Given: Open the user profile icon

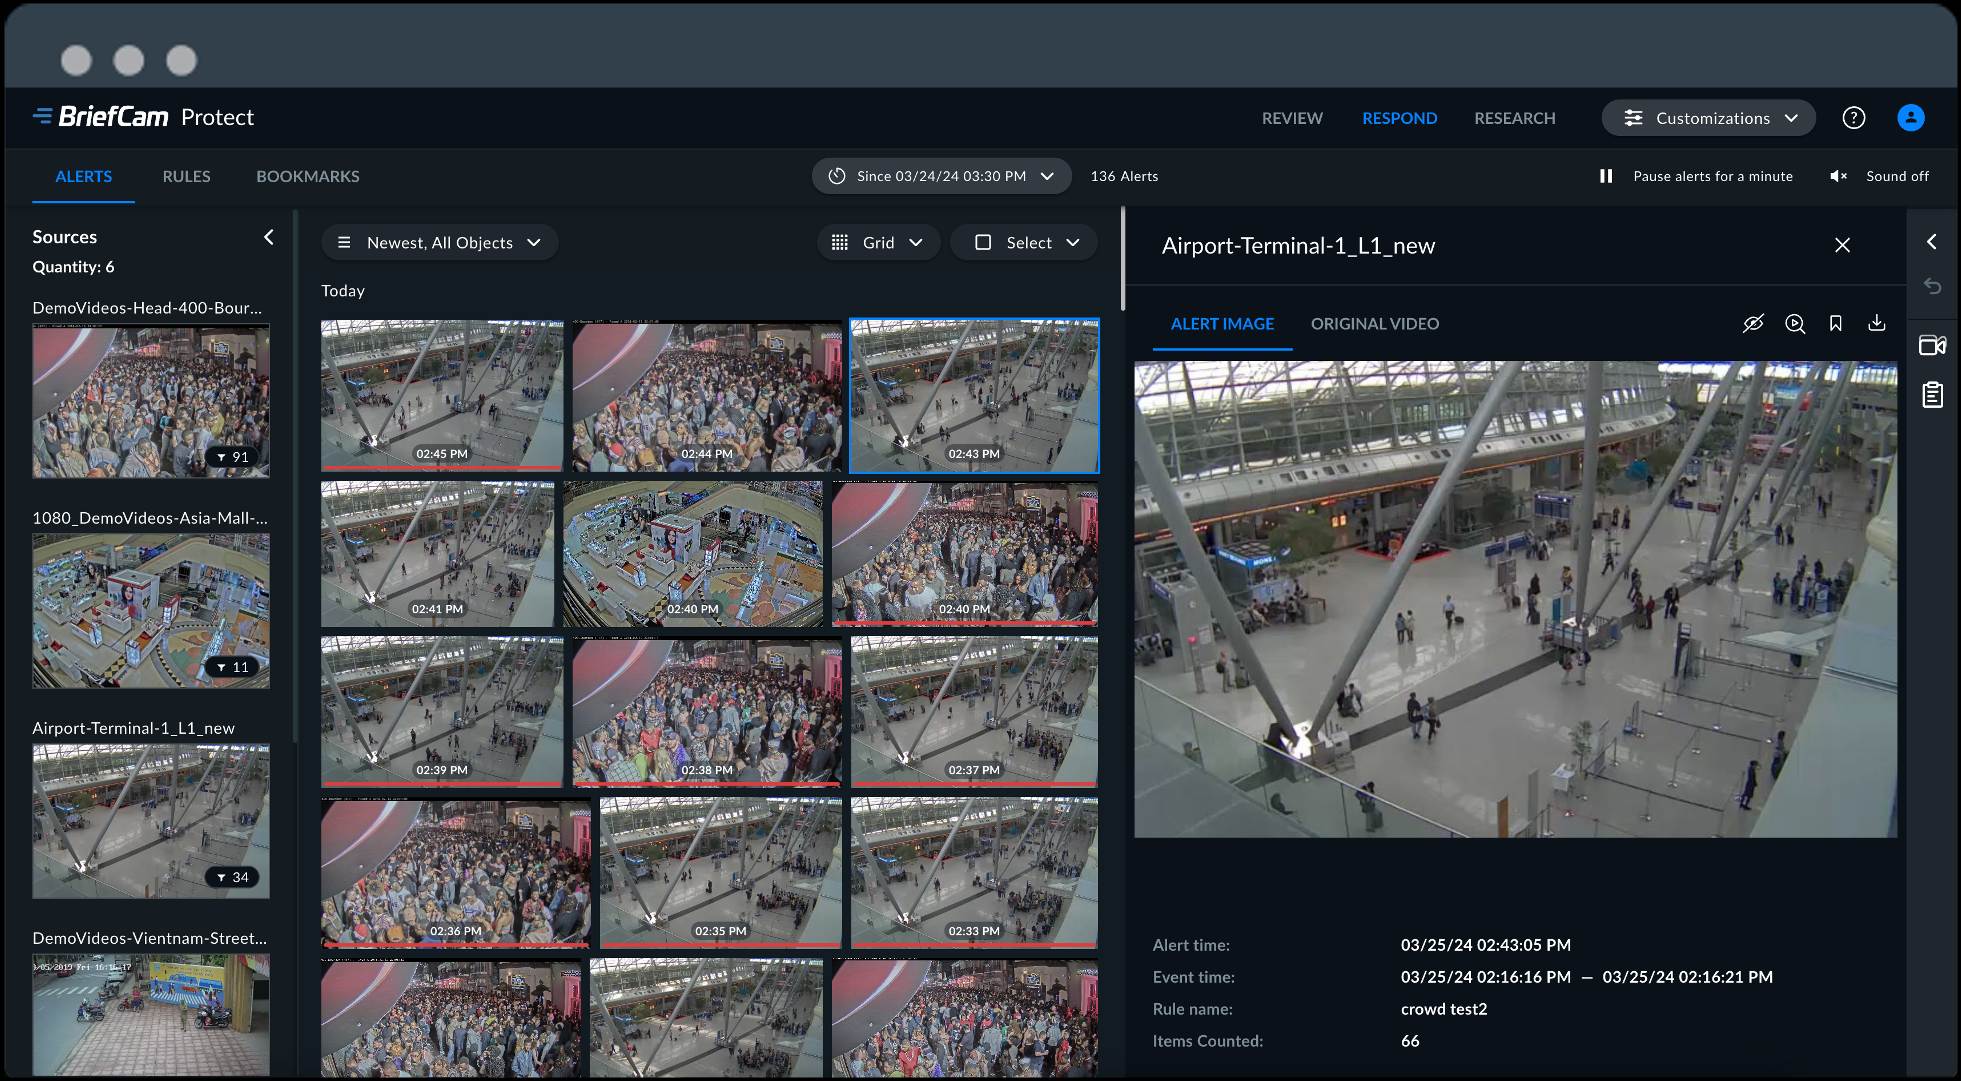Looking at the screenshot, I should [x=1910, y=118].
